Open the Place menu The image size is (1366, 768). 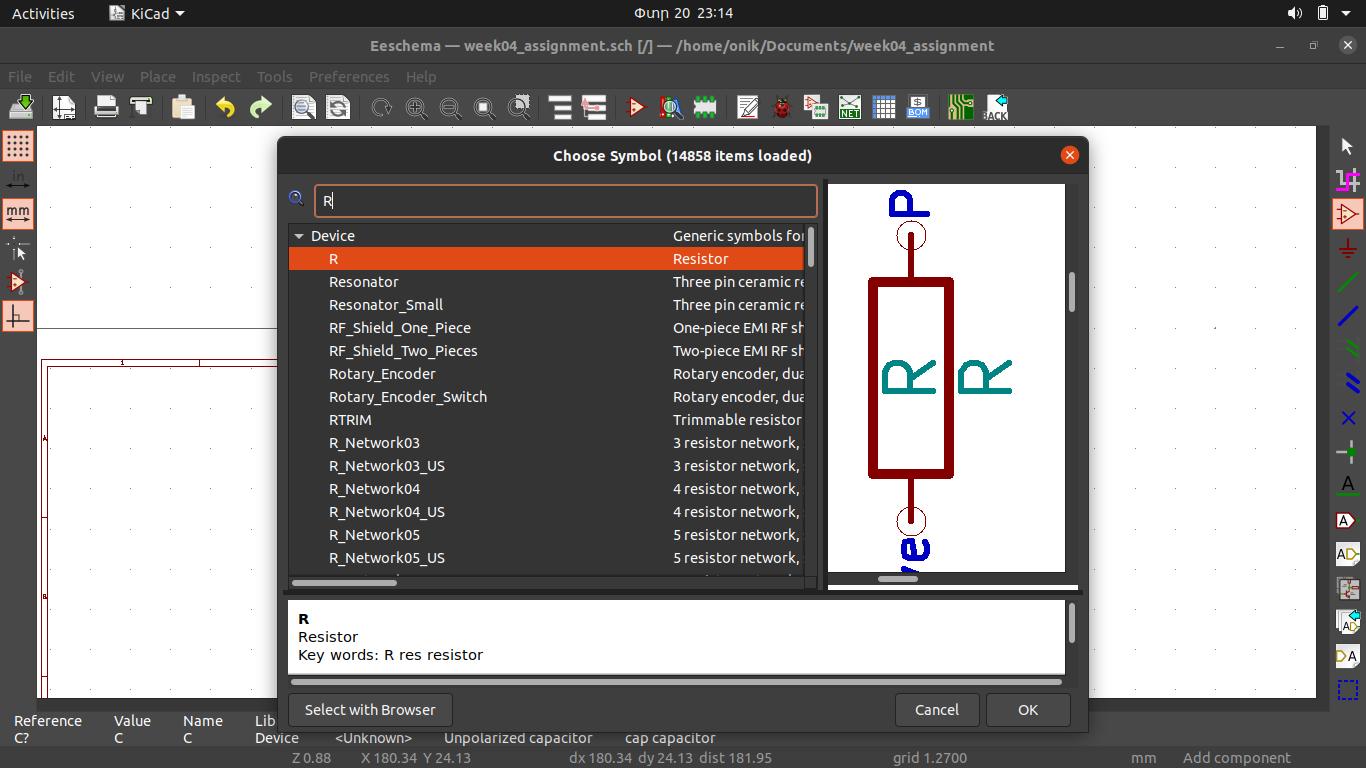point(158,76)
